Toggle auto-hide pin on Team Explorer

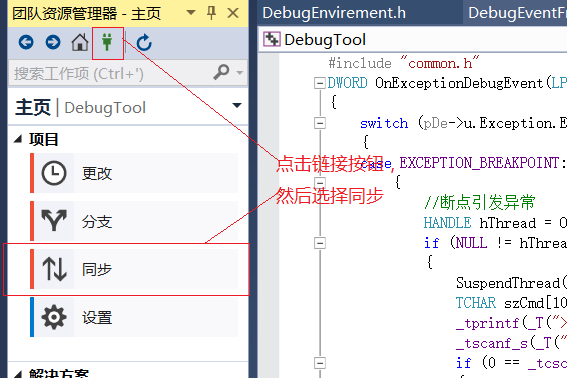click(211, 13)
